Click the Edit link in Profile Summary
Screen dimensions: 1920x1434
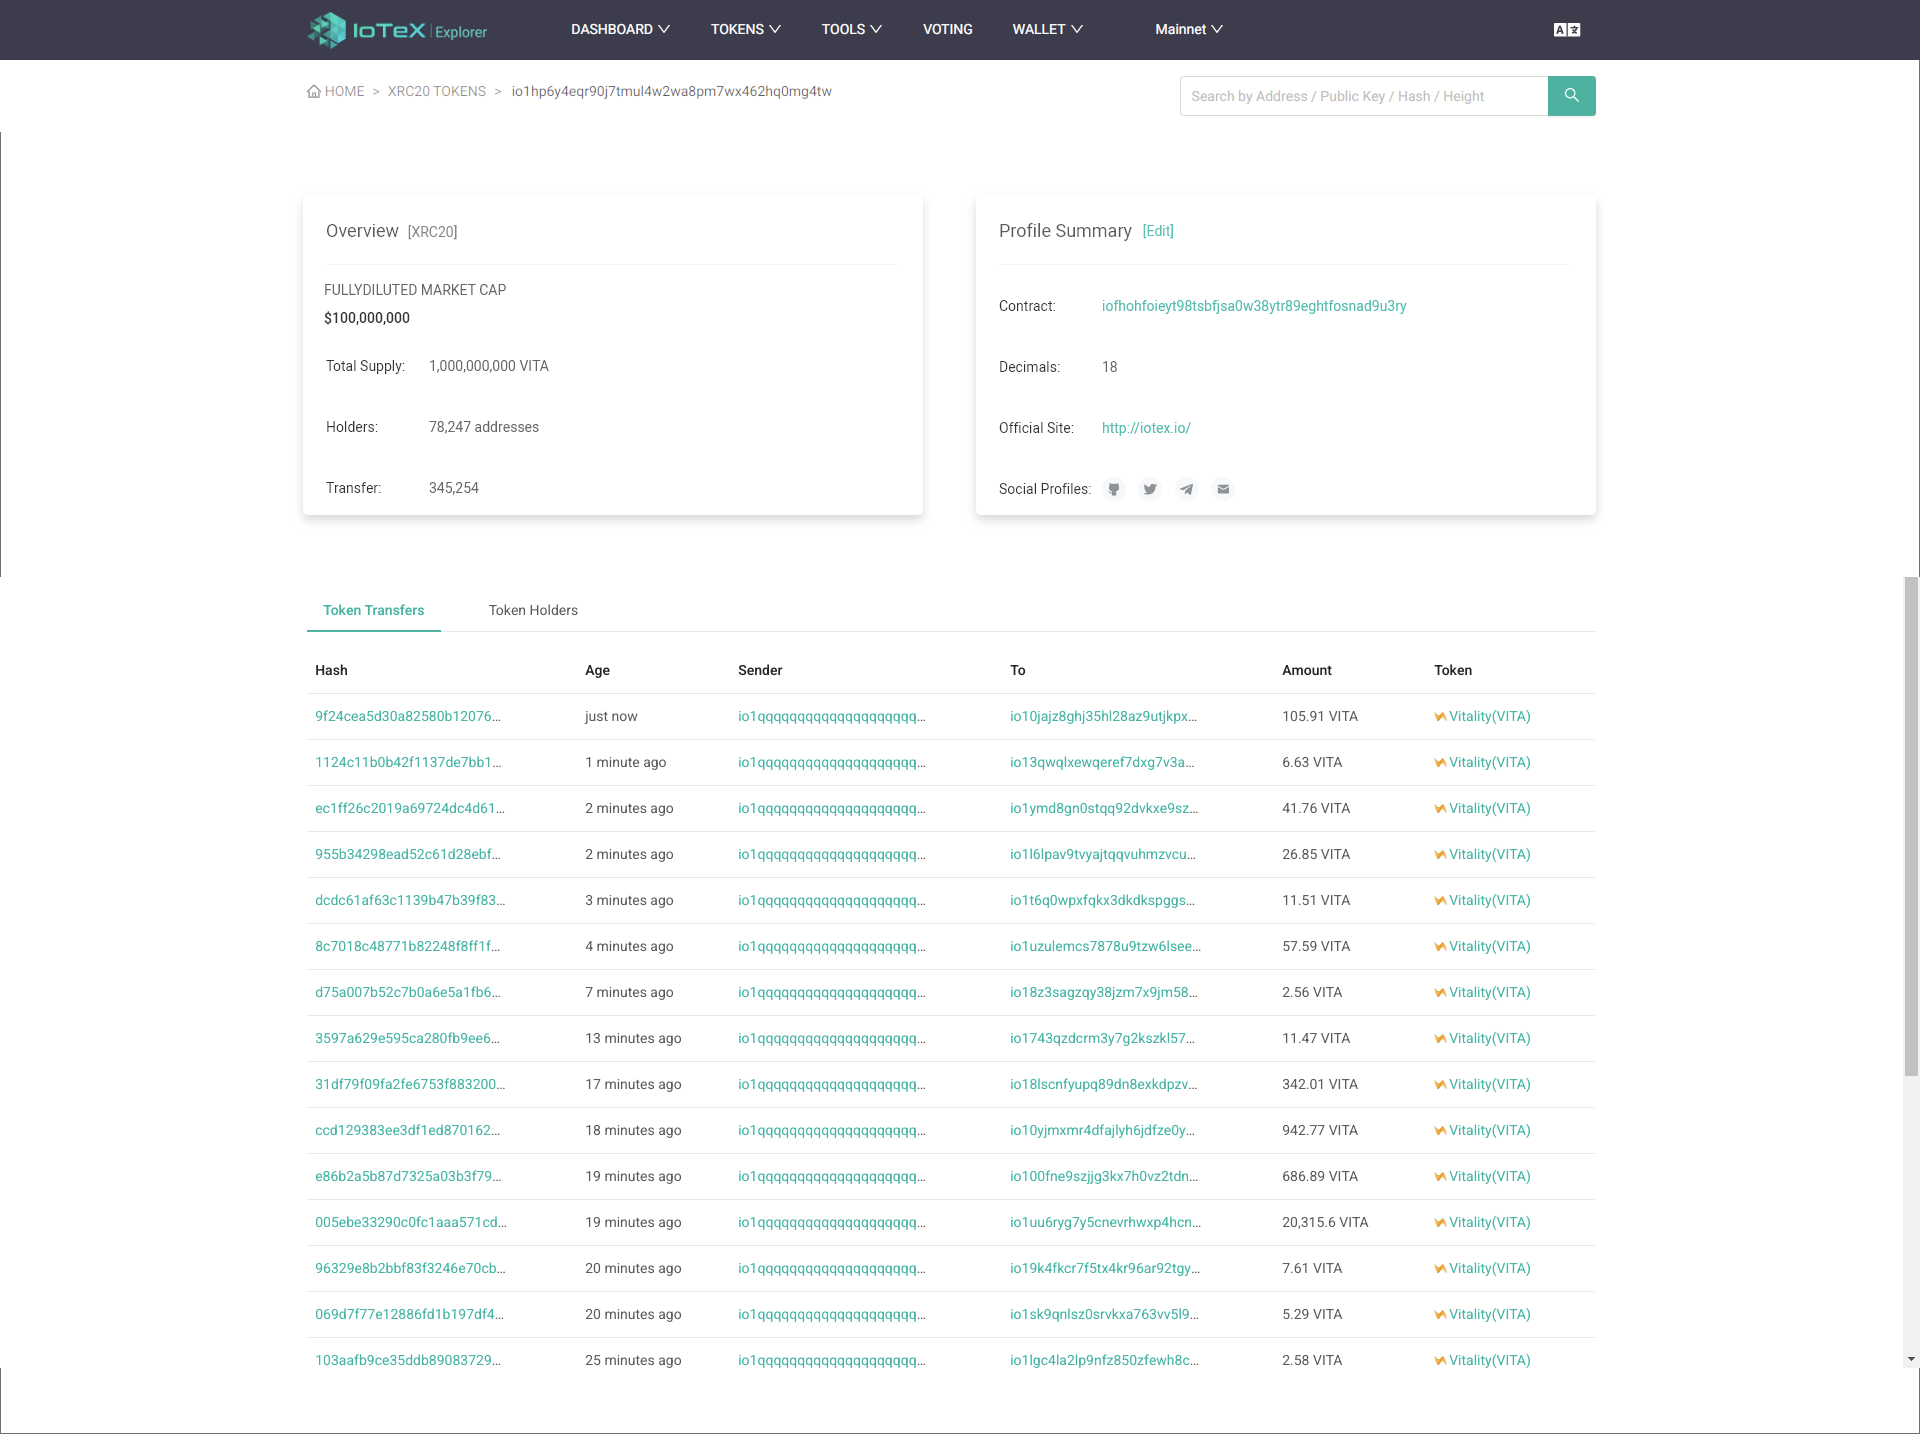coord(1157,231)
